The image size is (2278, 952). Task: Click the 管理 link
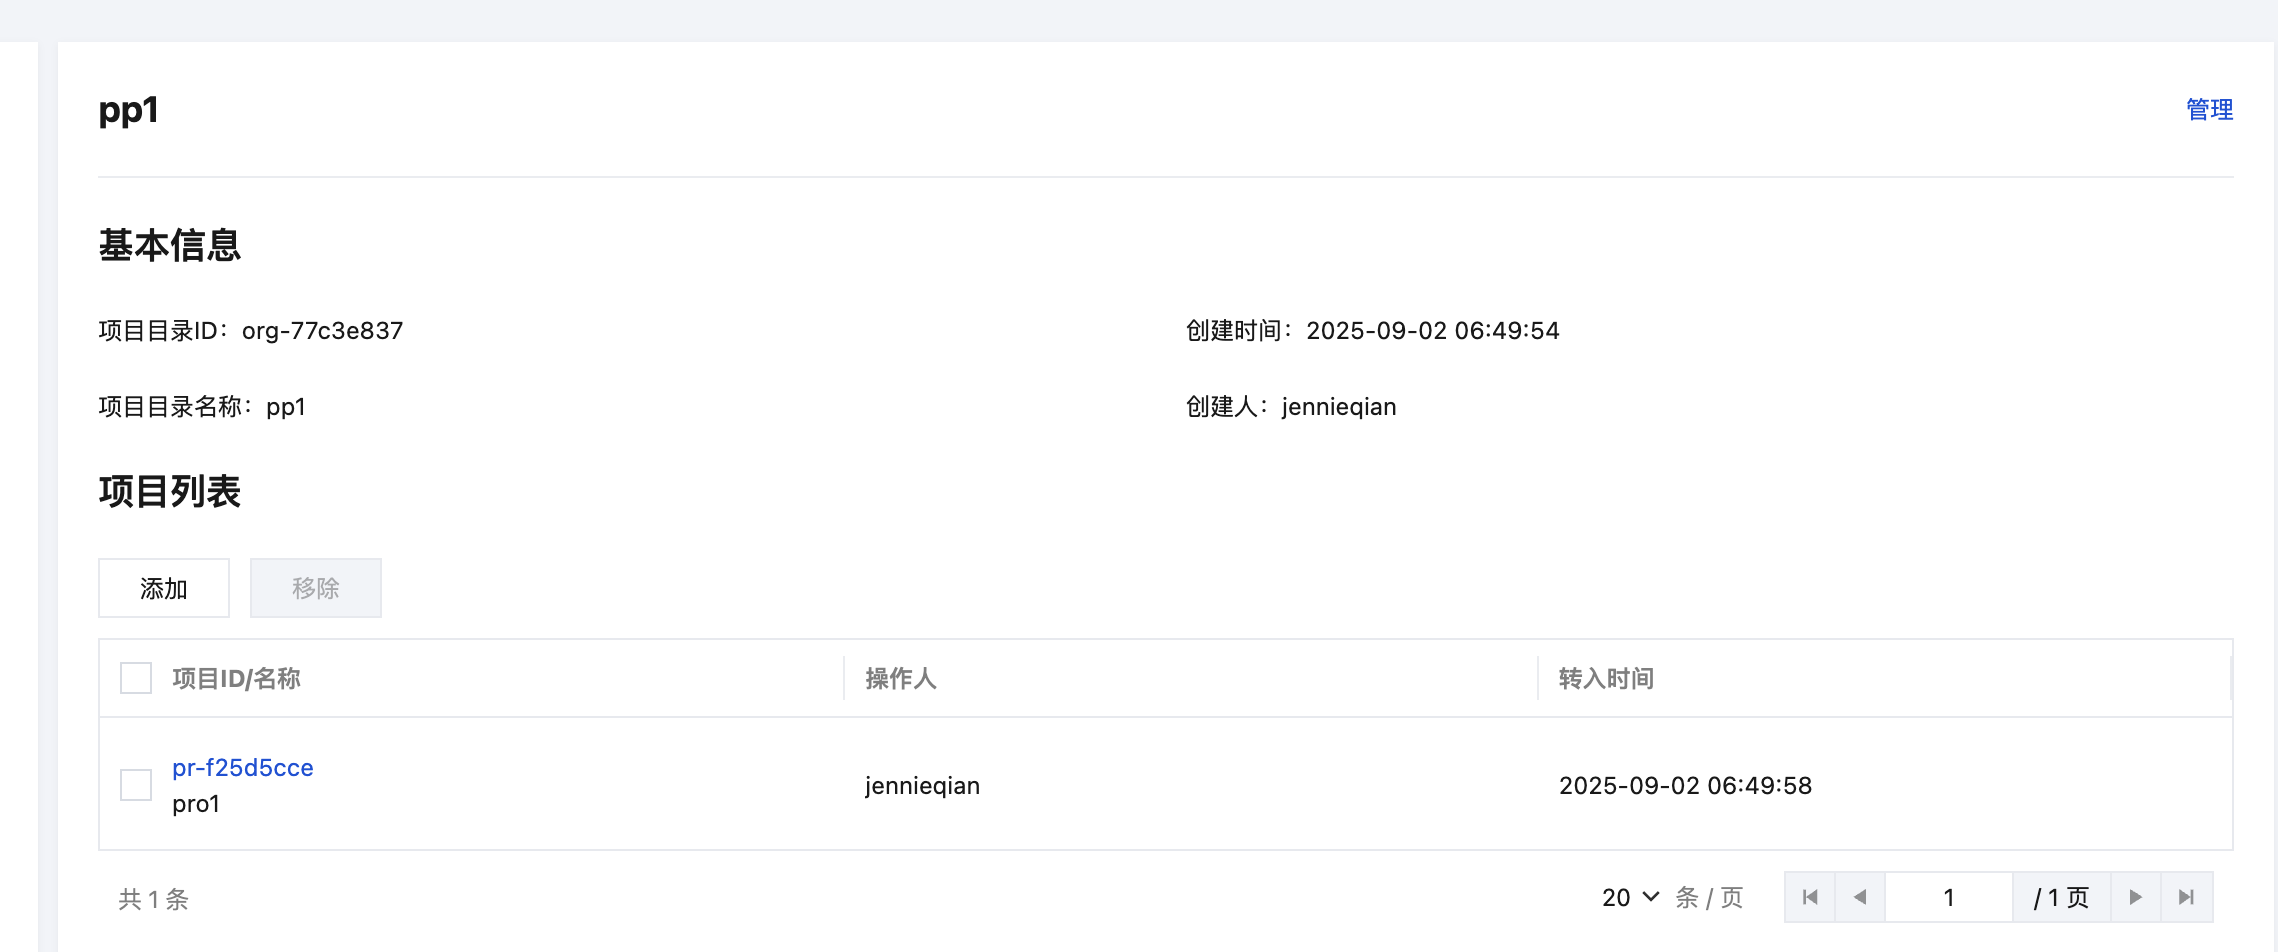(2208, 109)
